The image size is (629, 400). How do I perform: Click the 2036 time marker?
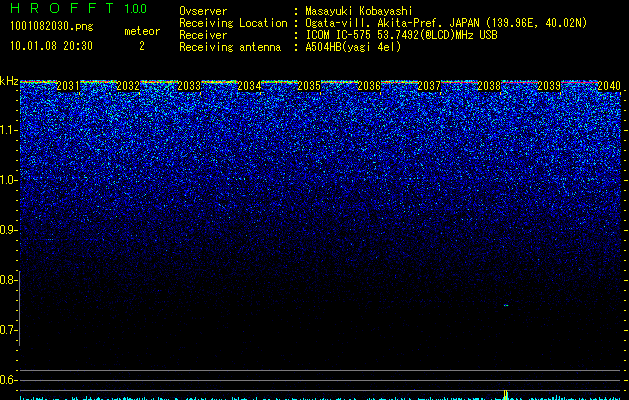tap(369, 86)
